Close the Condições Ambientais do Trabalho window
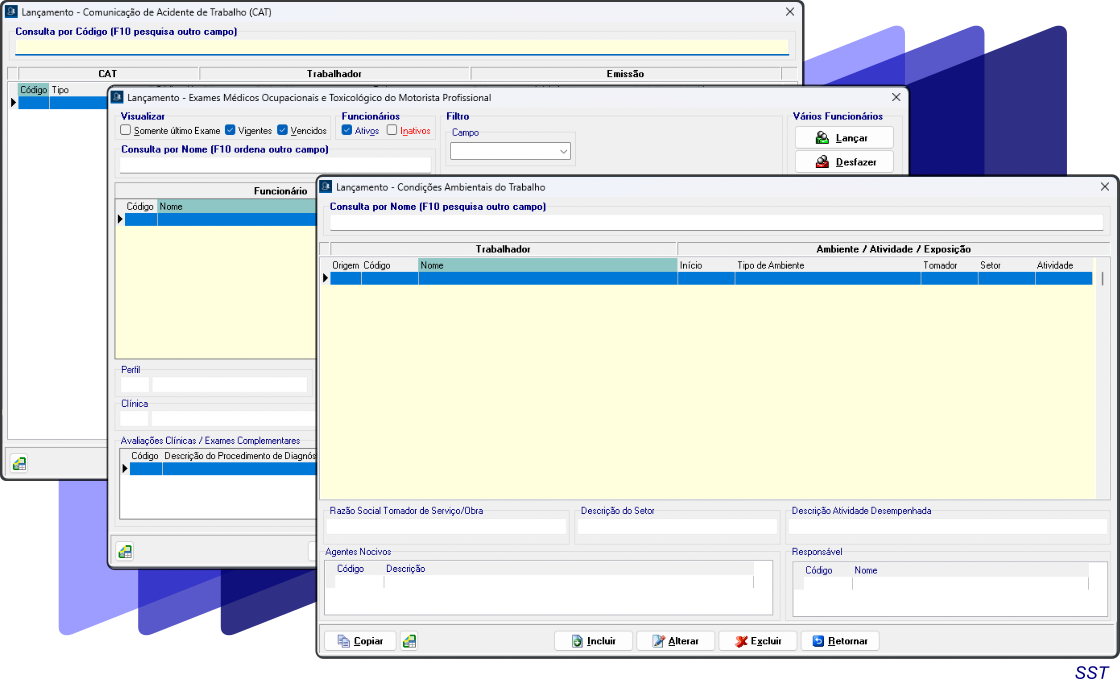Screen dimensions: 1120x685 click(1105, 187)
